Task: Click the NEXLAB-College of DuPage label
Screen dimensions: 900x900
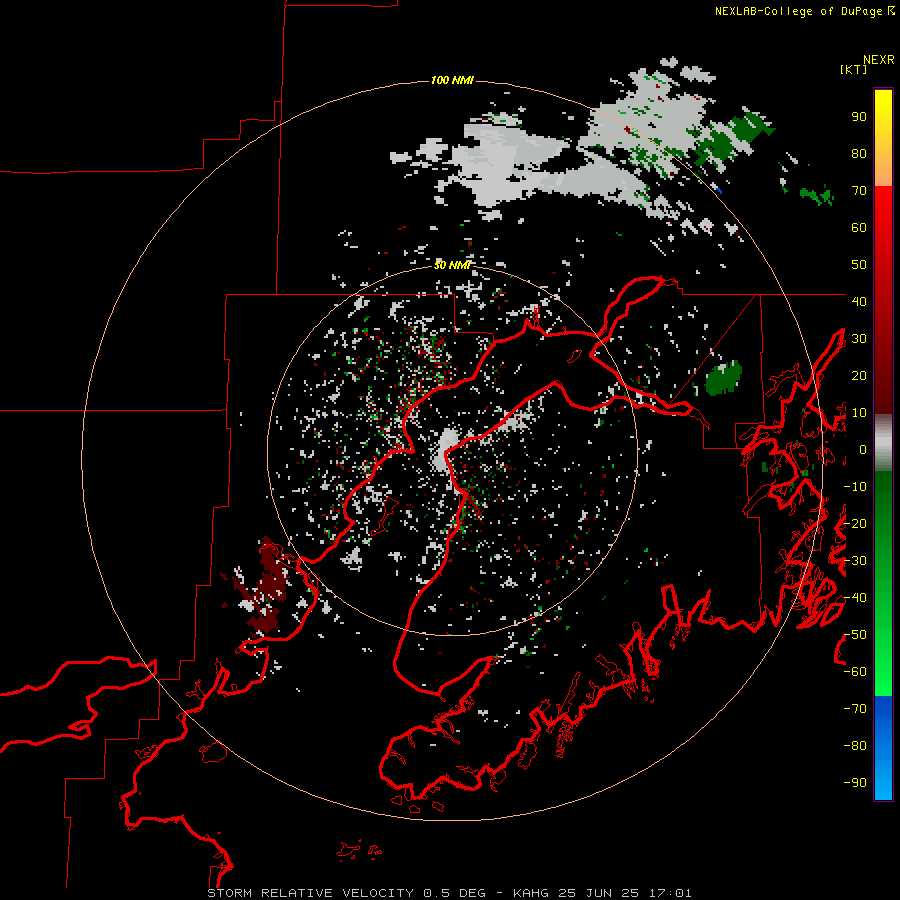Action: [x=798, y=11]
